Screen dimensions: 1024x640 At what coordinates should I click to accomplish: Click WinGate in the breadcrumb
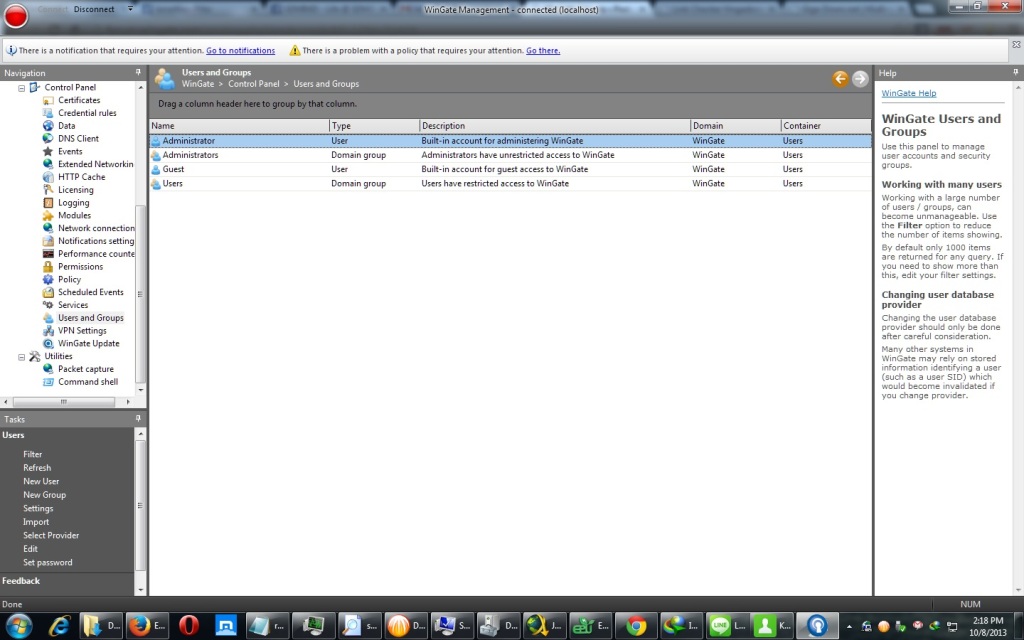198,84
